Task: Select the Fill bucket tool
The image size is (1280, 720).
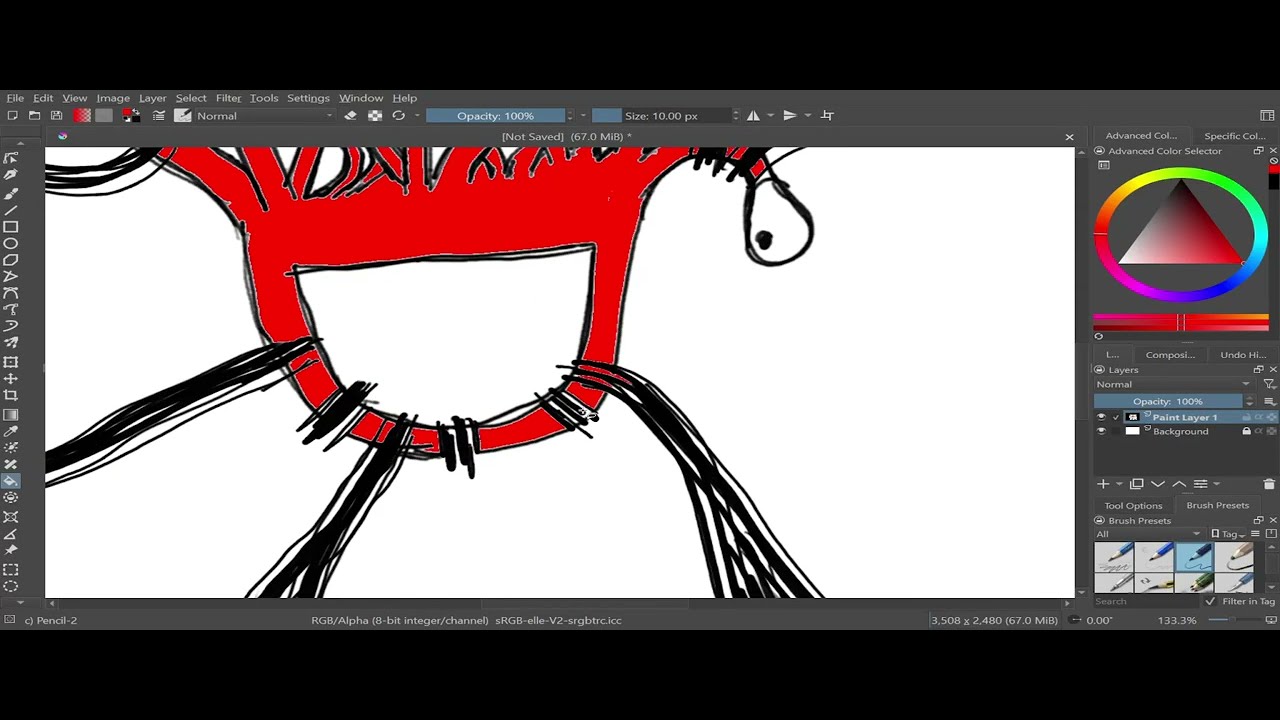Action: coord(11,482)
